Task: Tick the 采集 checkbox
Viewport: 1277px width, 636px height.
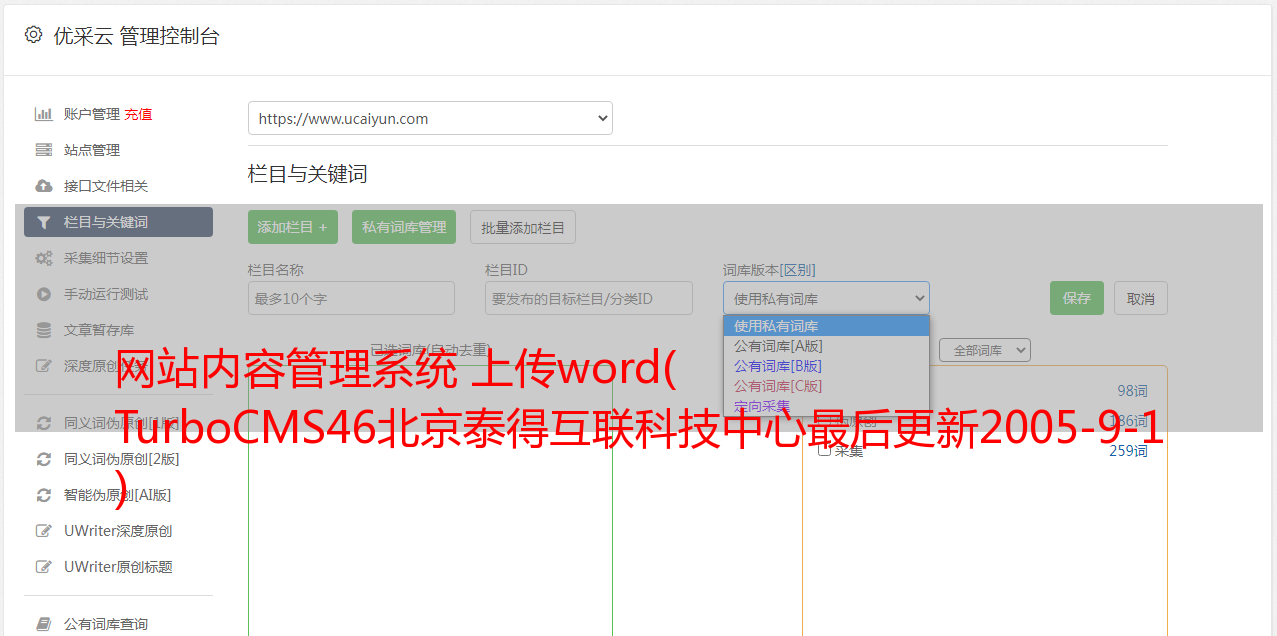Action: 825,450
